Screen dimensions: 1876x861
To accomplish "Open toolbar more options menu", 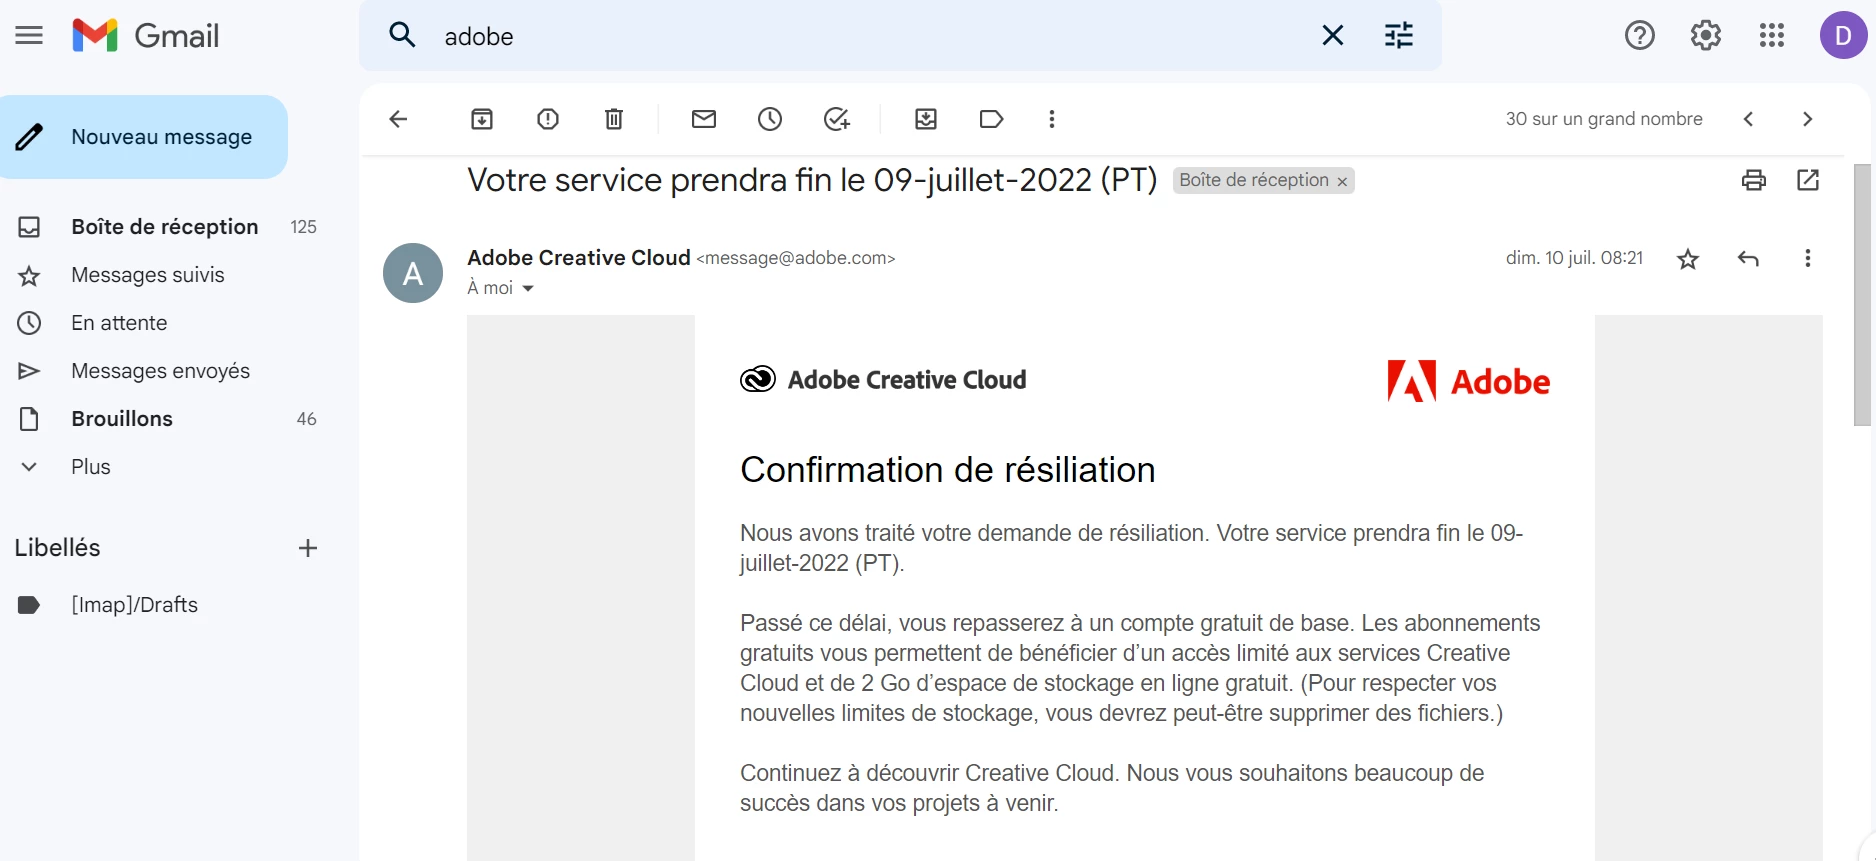I will 1051,119.
